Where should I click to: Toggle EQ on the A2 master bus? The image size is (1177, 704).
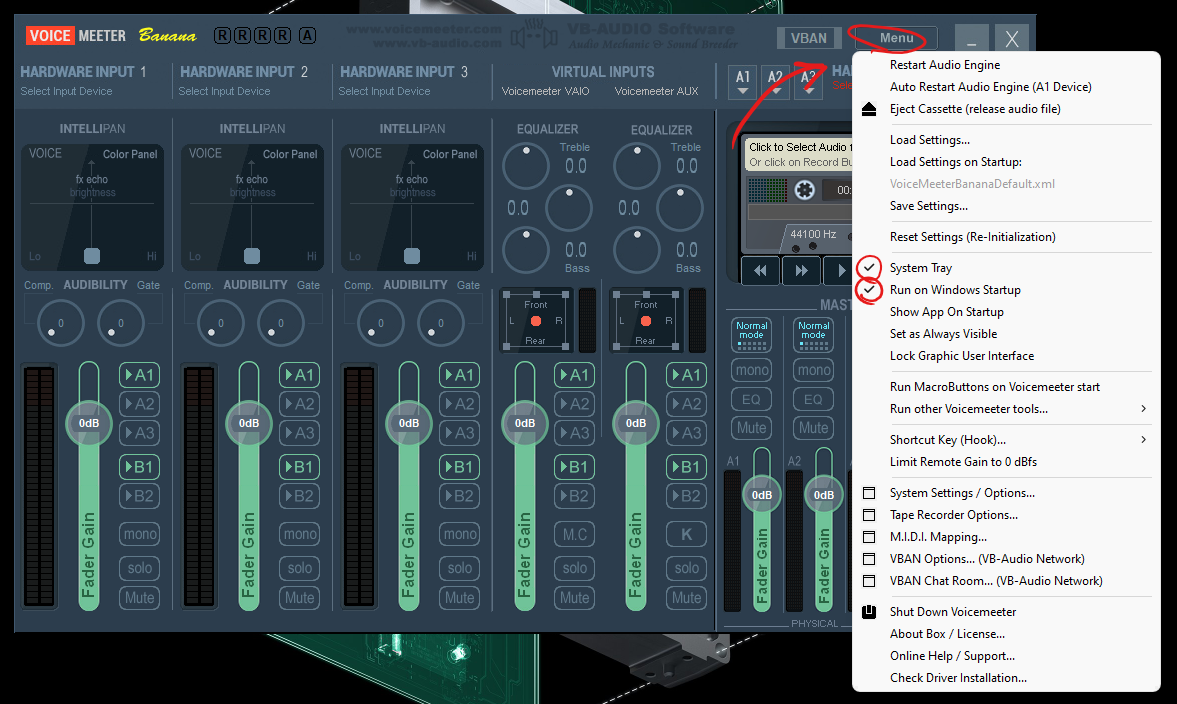[813, 399]
